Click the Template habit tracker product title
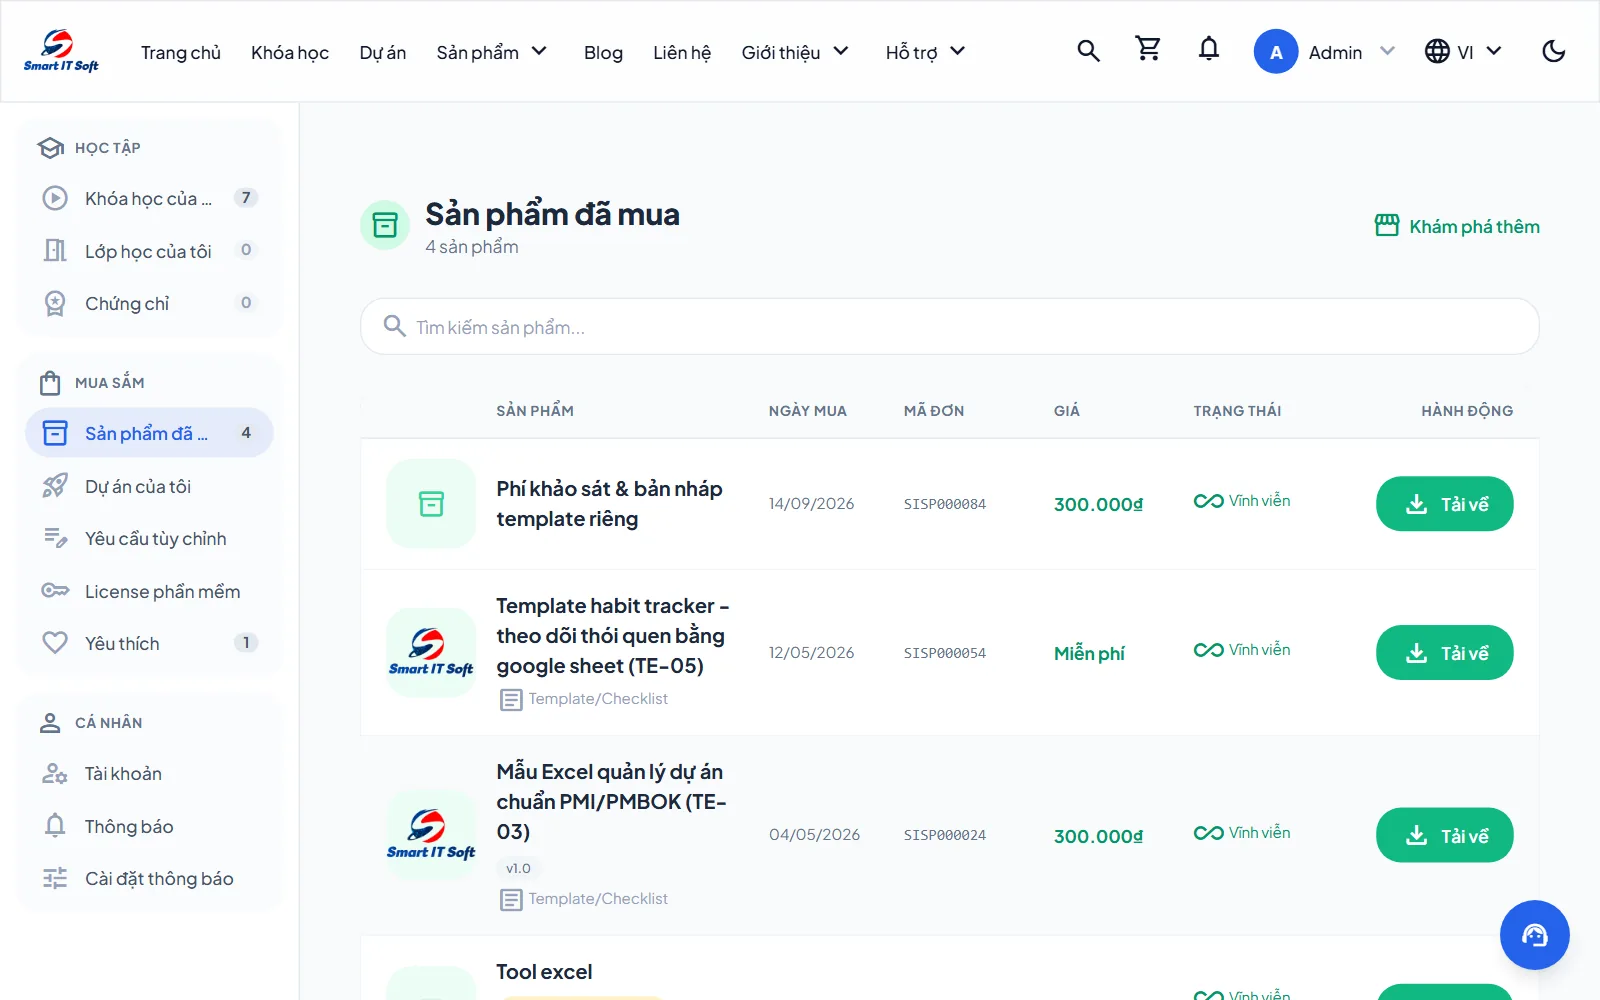 point(613,636)
